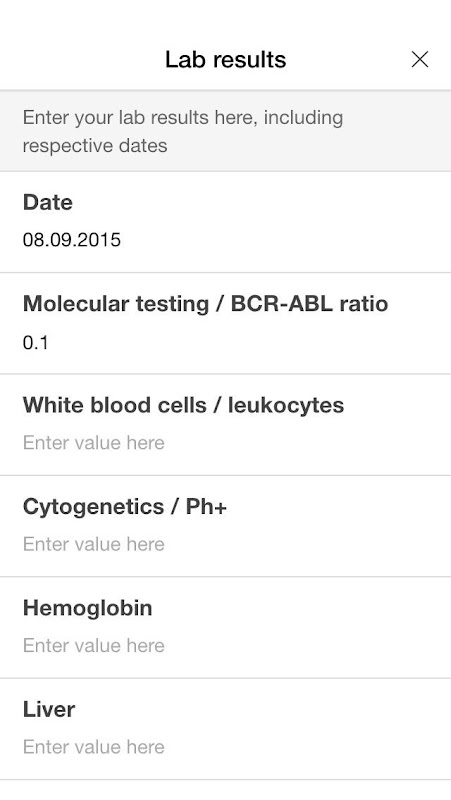Tap the "Ph+" text in label

pos(206,507)
